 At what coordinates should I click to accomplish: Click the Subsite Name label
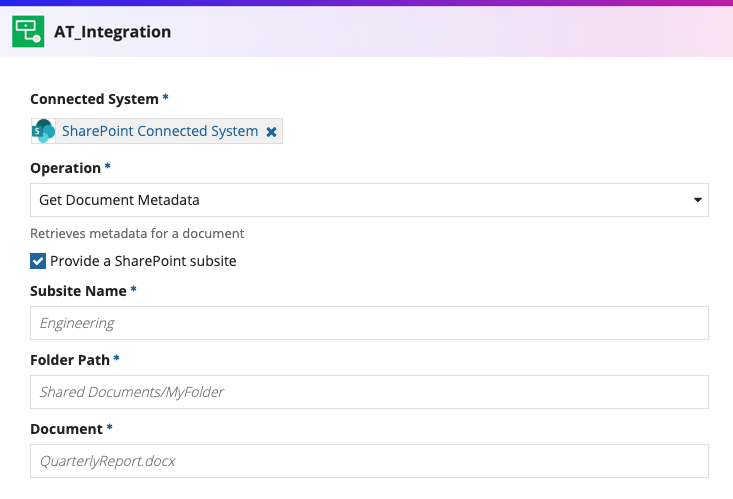point(78,291)
